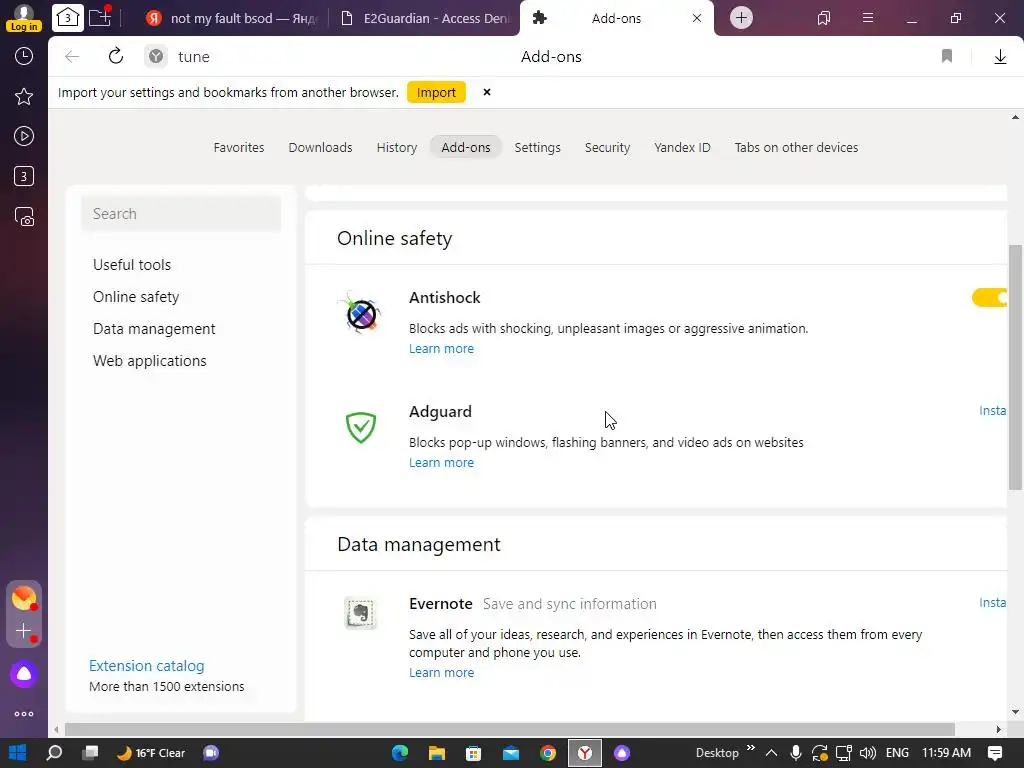Add a sidebar app with plus icon

tap(24, 631)
